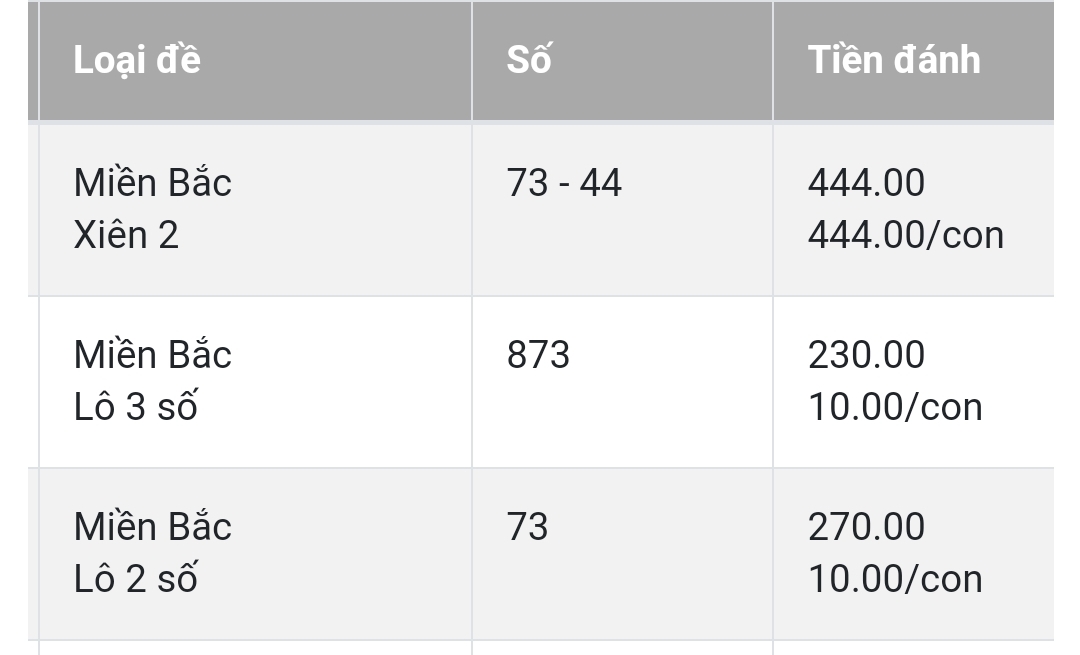Click the Lô 3 số text label
The width and height of the screenshot is (1080, 655).
136,406
